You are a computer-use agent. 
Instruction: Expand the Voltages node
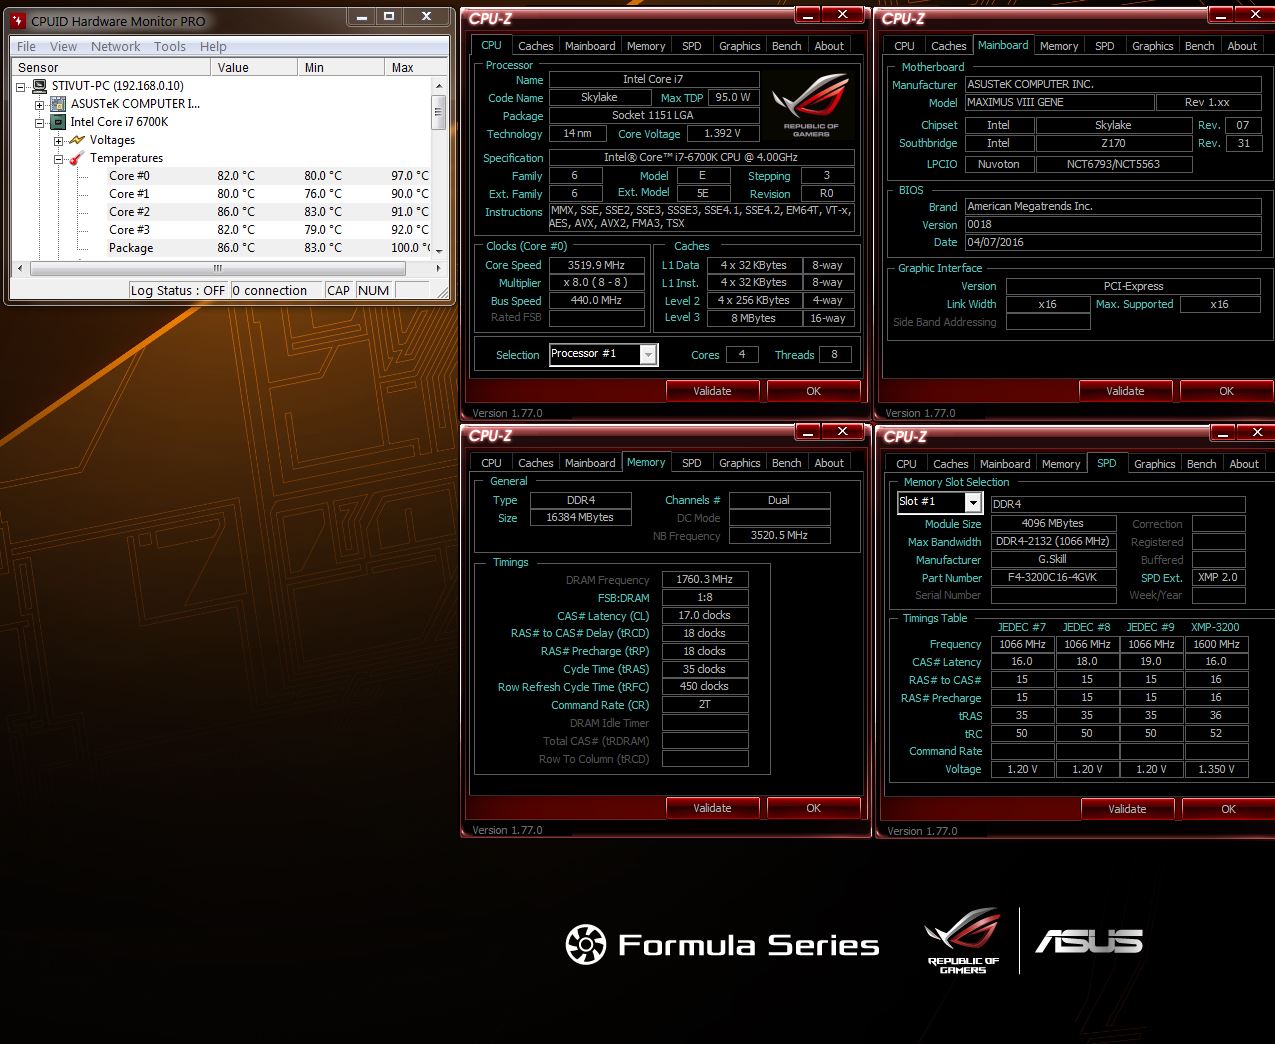pyautogui.click(x=58, y=141)
